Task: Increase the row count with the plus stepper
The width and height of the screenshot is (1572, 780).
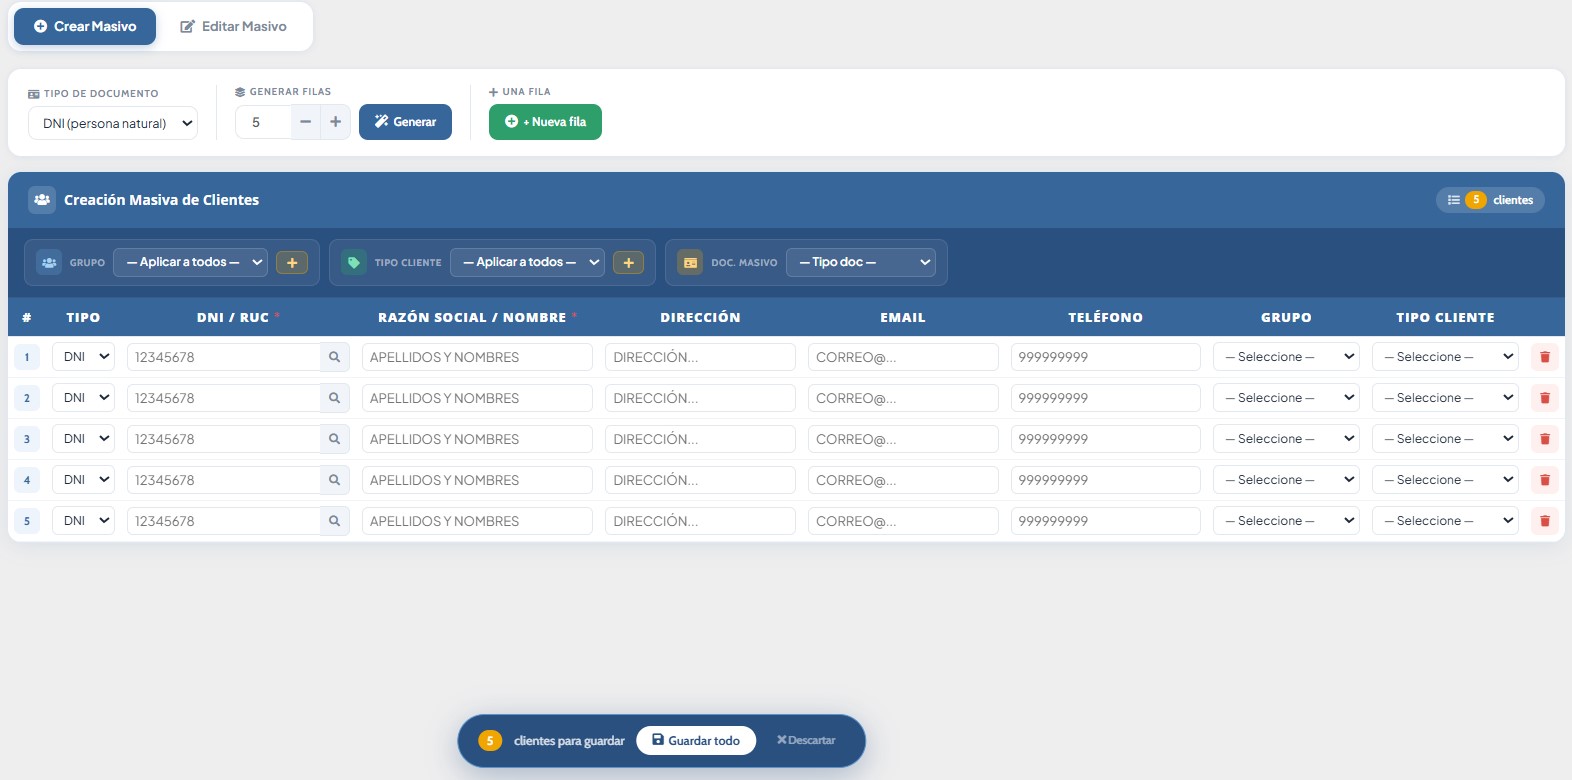Action: point(336,122)
